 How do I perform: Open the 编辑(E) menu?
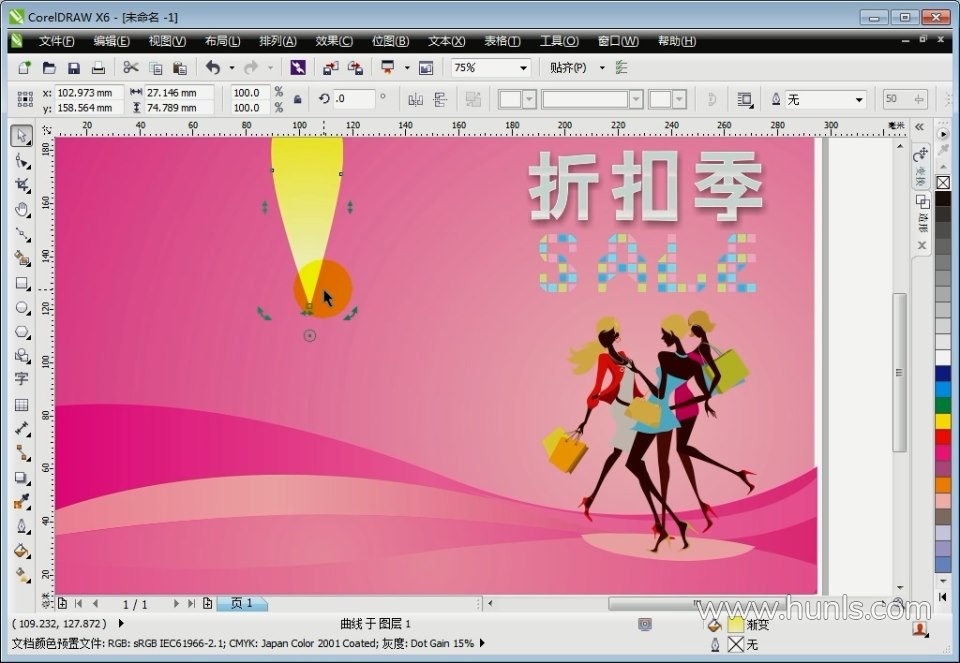click(x=111, y=41)
